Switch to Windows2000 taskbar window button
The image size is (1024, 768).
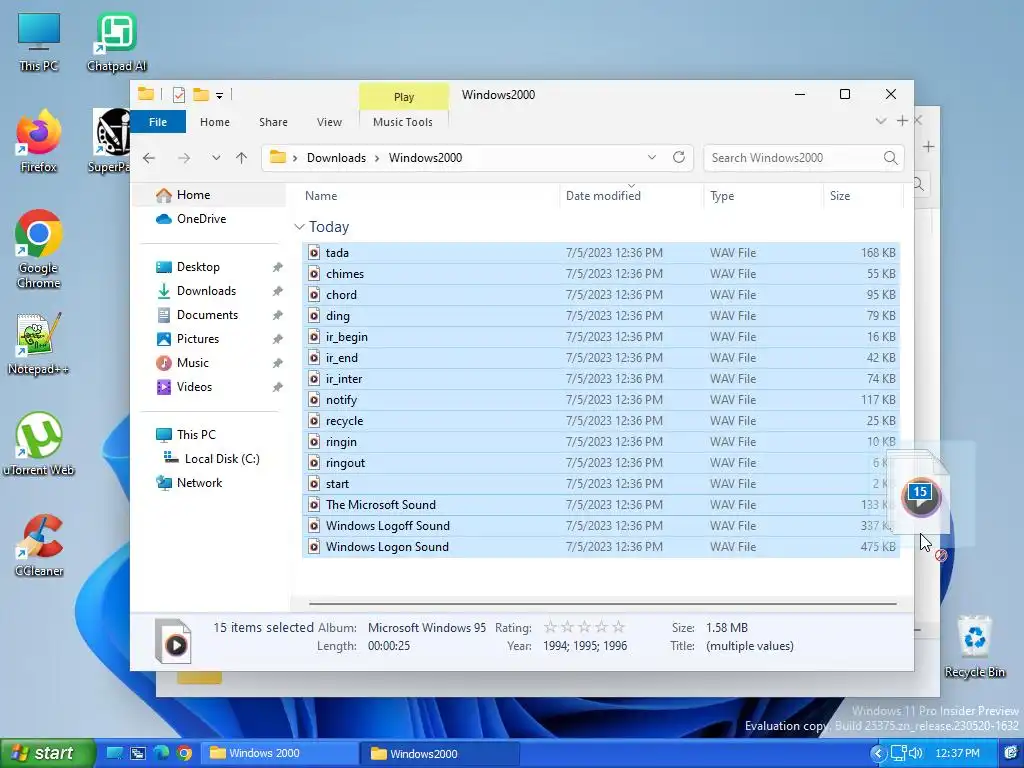point(439,753)
